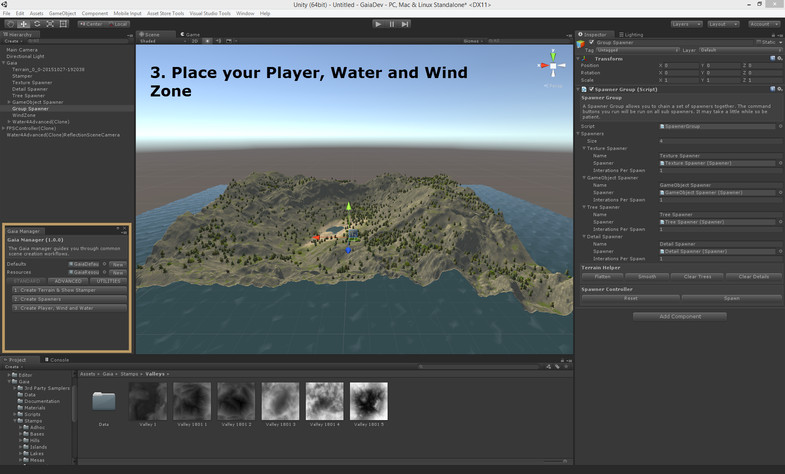Image resolution: width=785 pixels, height=474 pixels.
Task: Open the Data folder icon in Project
Action: pos(104,401)
